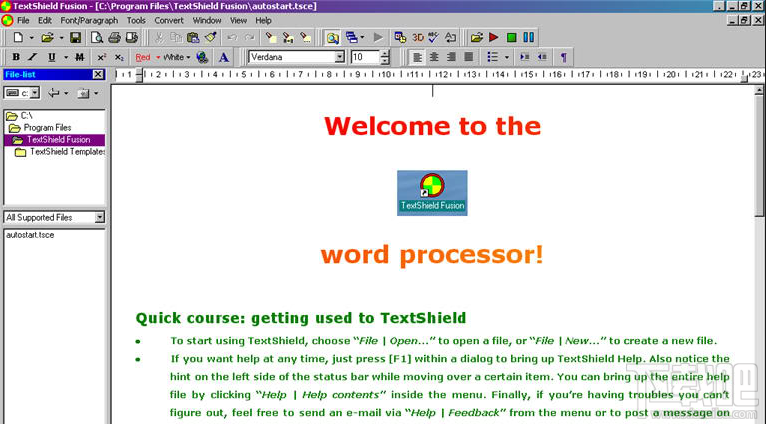Toggle Superscript formatting
766x424 pixels.
point(102,57)
